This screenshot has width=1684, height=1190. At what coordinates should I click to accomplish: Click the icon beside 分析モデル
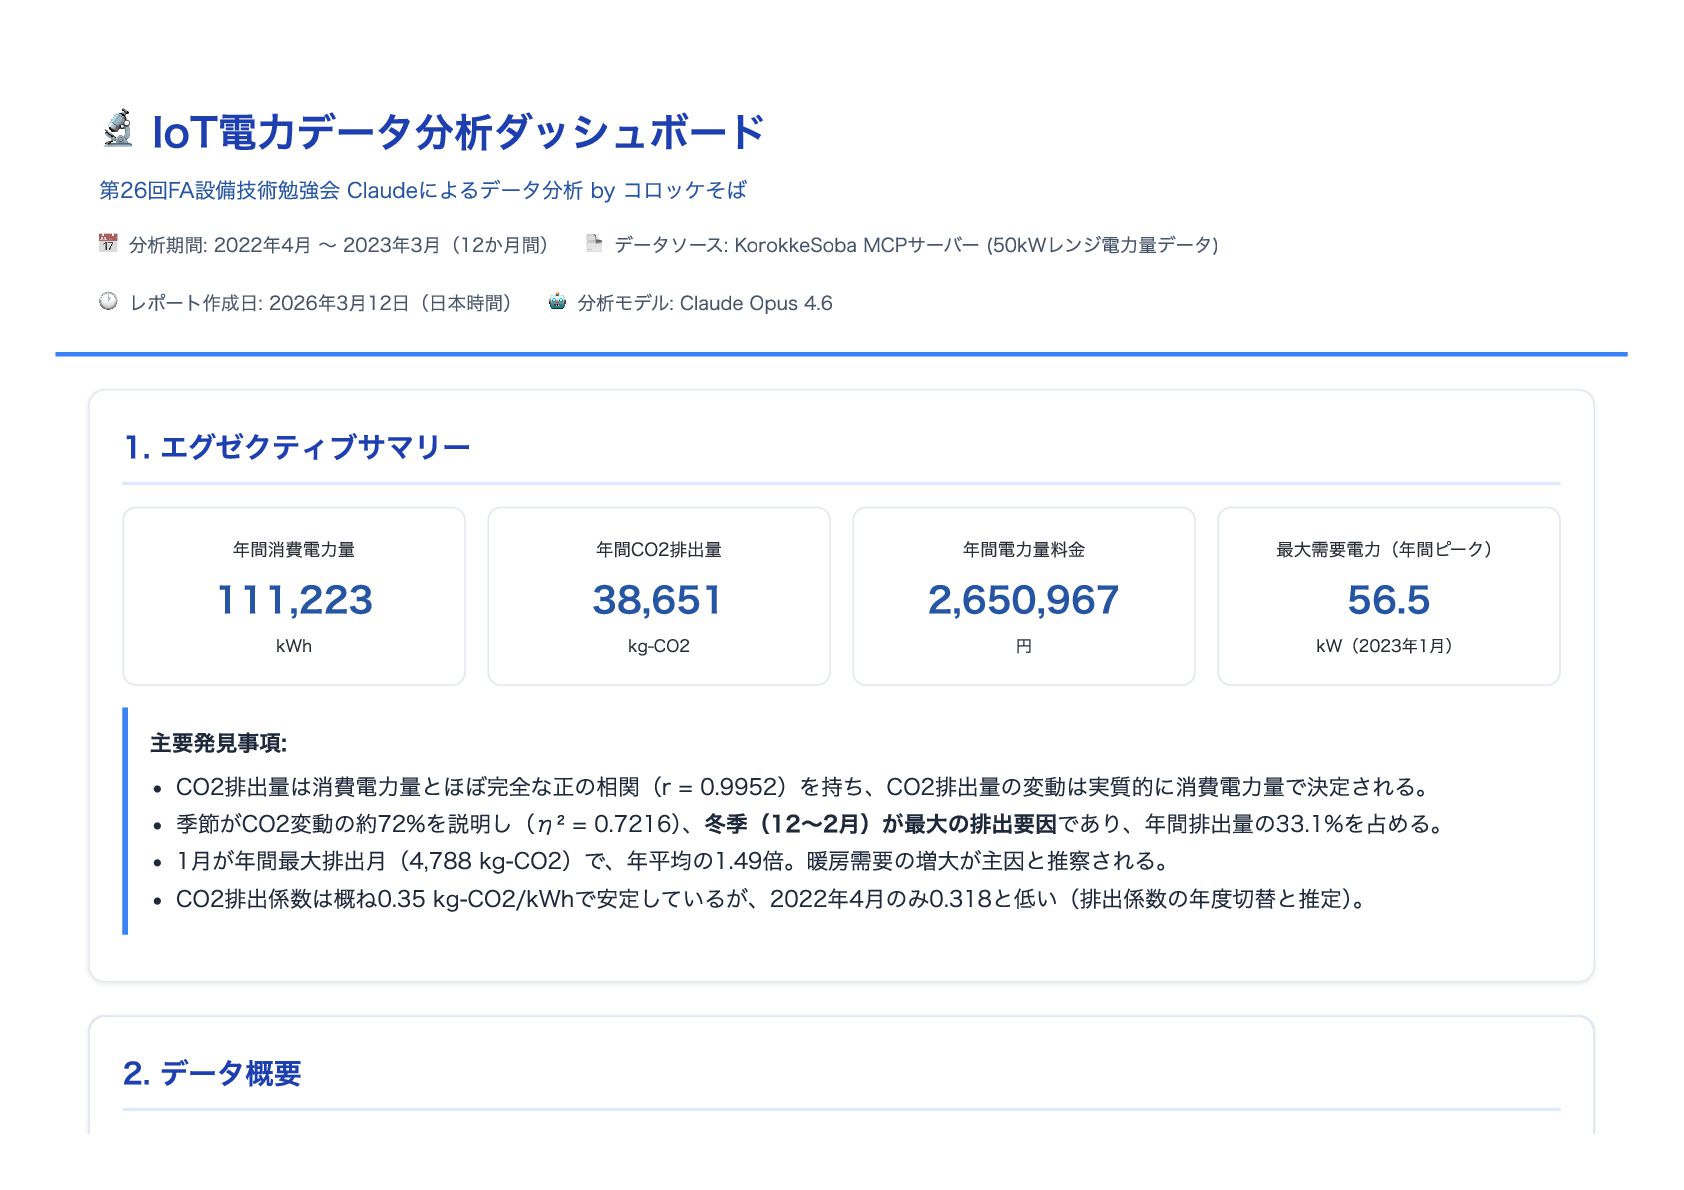[557, 302]
